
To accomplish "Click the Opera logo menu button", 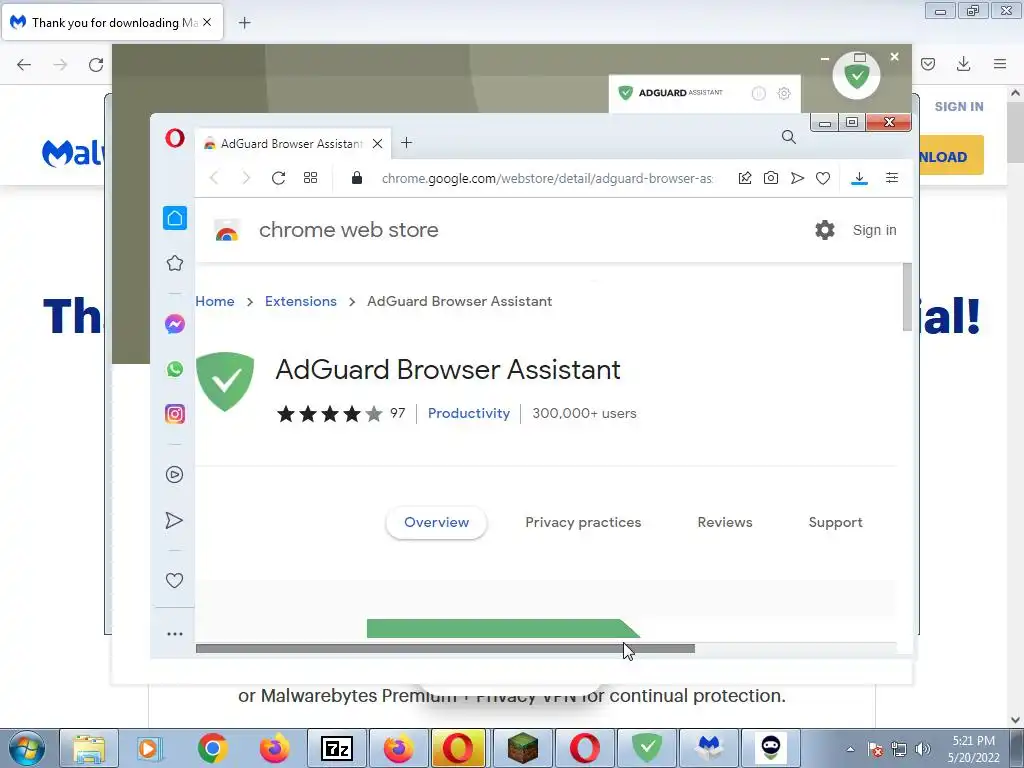I will pyautogui.click(x=174, y=138).
